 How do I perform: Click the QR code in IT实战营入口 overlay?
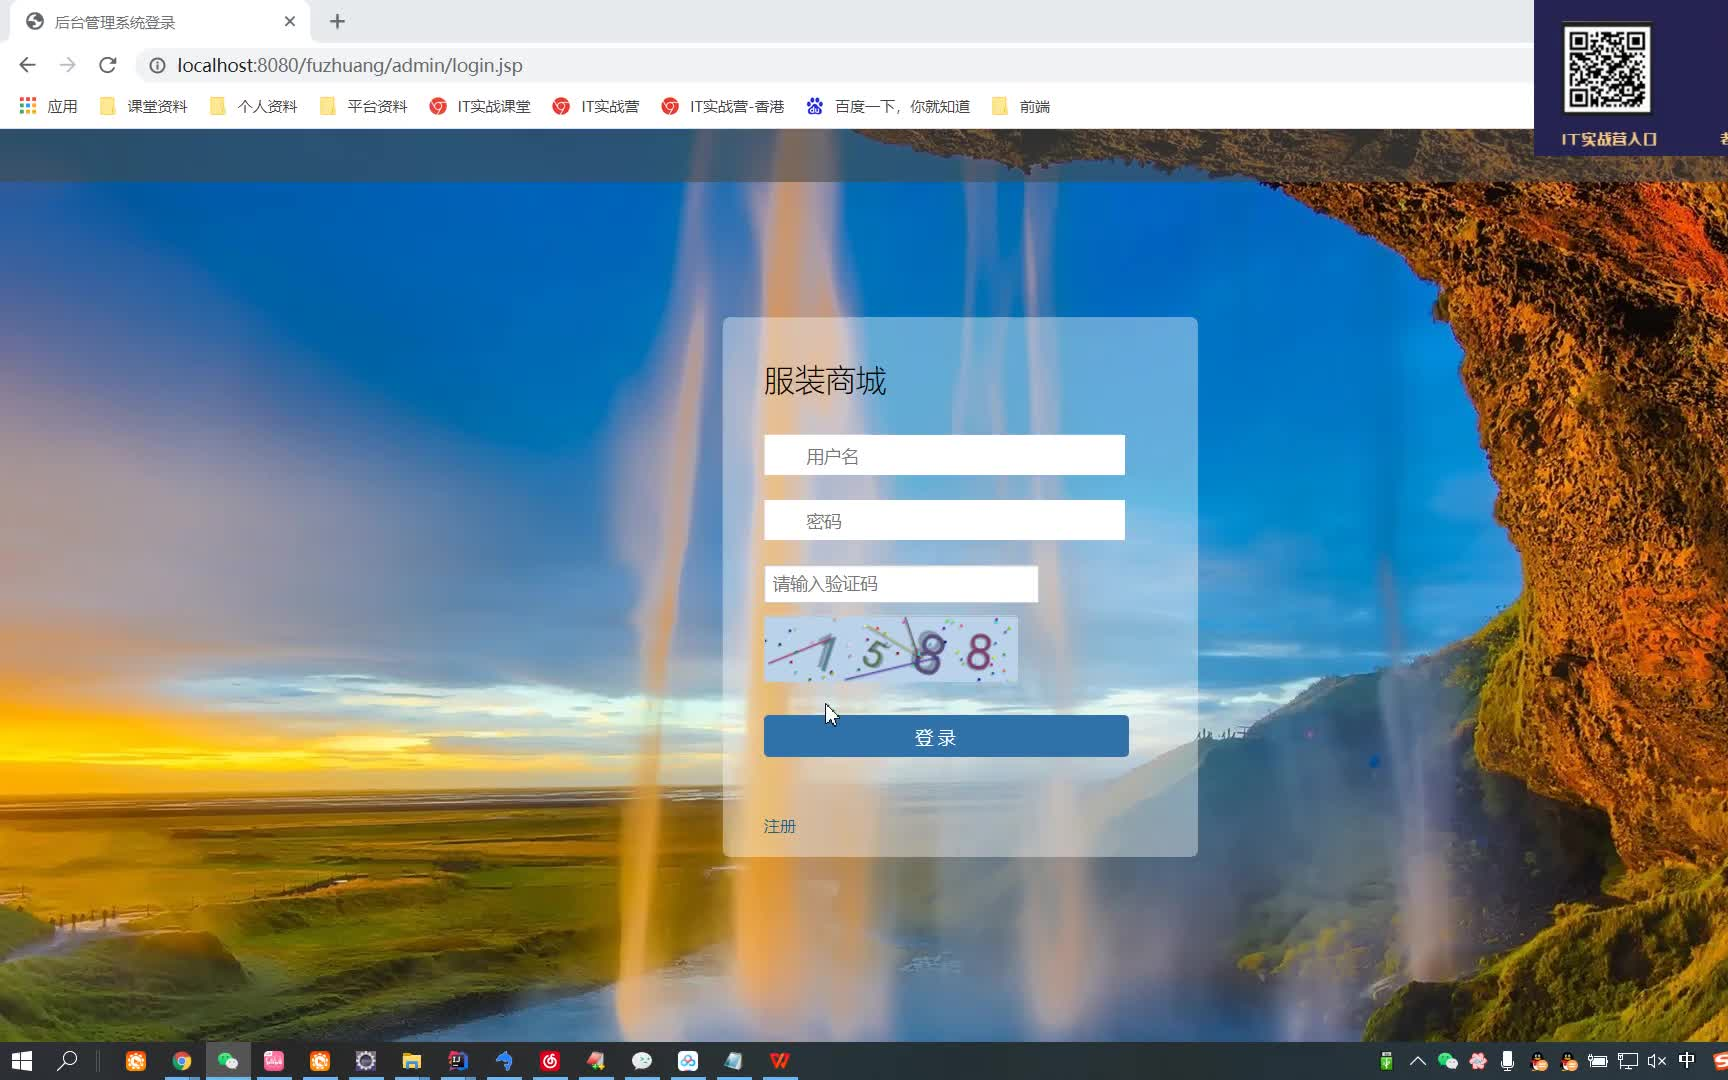(1607, 69)
